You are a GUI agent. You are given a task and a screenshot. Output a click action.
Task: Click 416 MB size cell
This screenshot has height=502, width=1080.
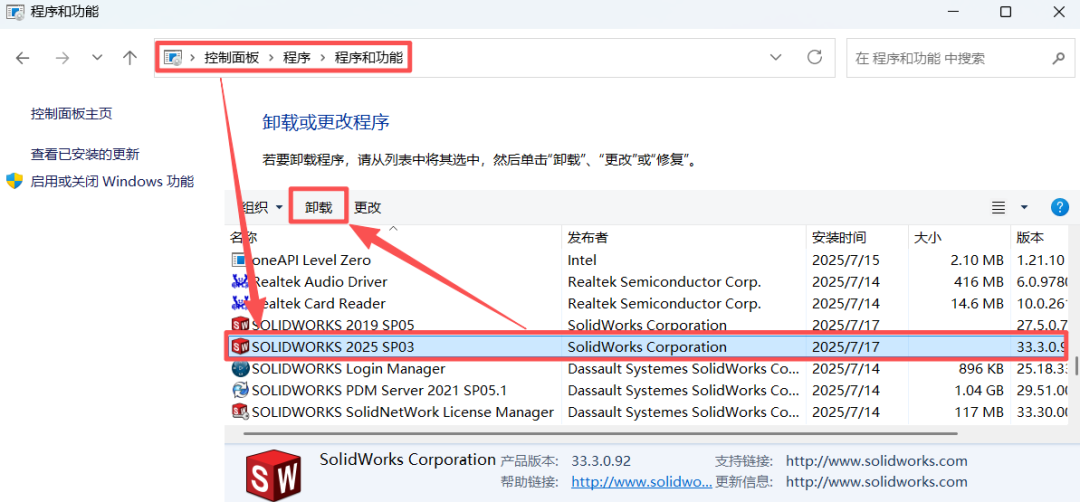(978, 282)
